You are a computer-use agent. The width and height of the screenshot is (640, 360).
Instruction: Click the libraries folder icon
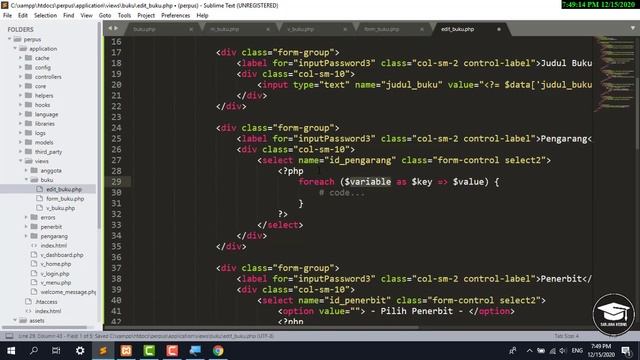coord(29,124)
